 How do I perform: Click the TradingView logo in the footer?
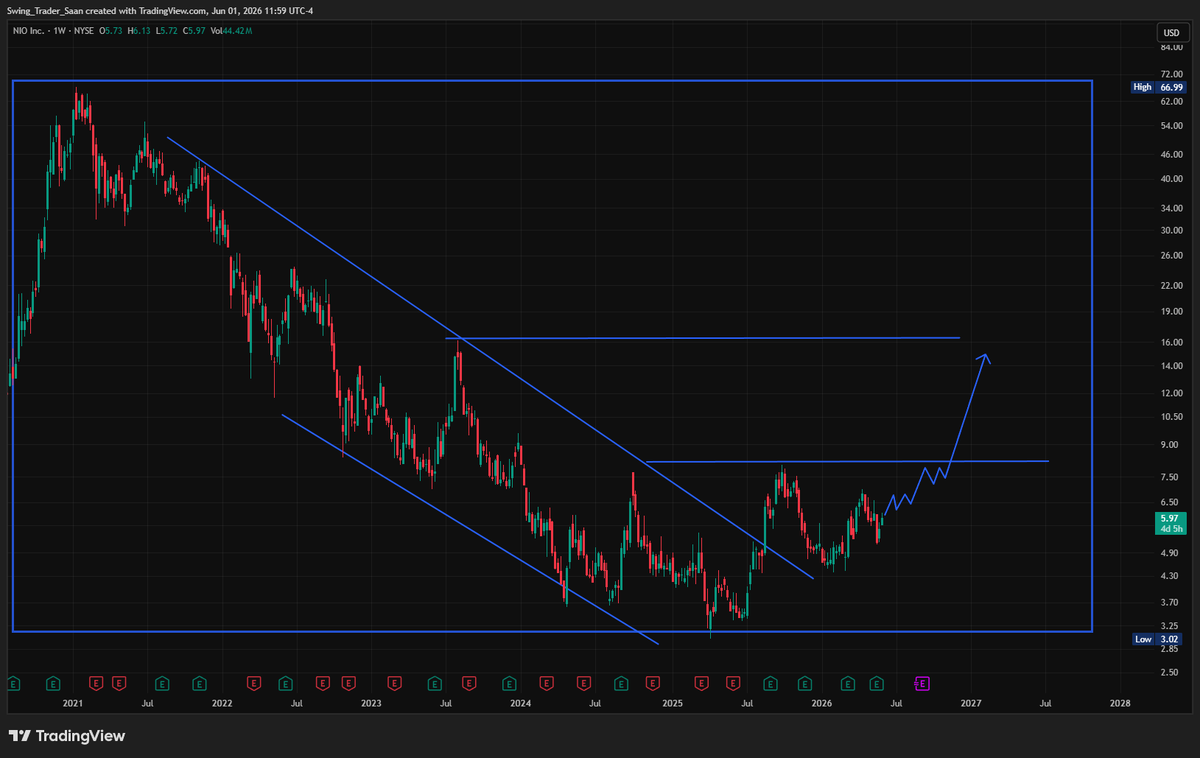pyautogui.click(x=67, y=736)
